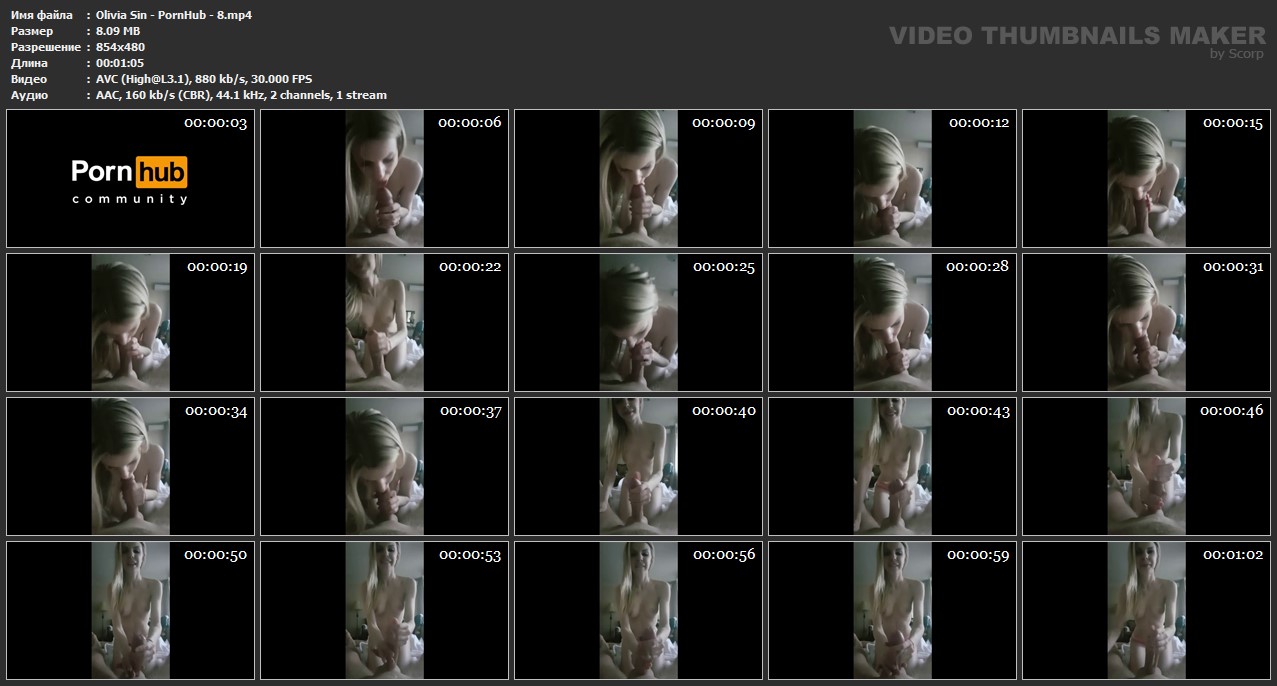Select the thumbnail stamped 00:00:46

pos(1146,466)
